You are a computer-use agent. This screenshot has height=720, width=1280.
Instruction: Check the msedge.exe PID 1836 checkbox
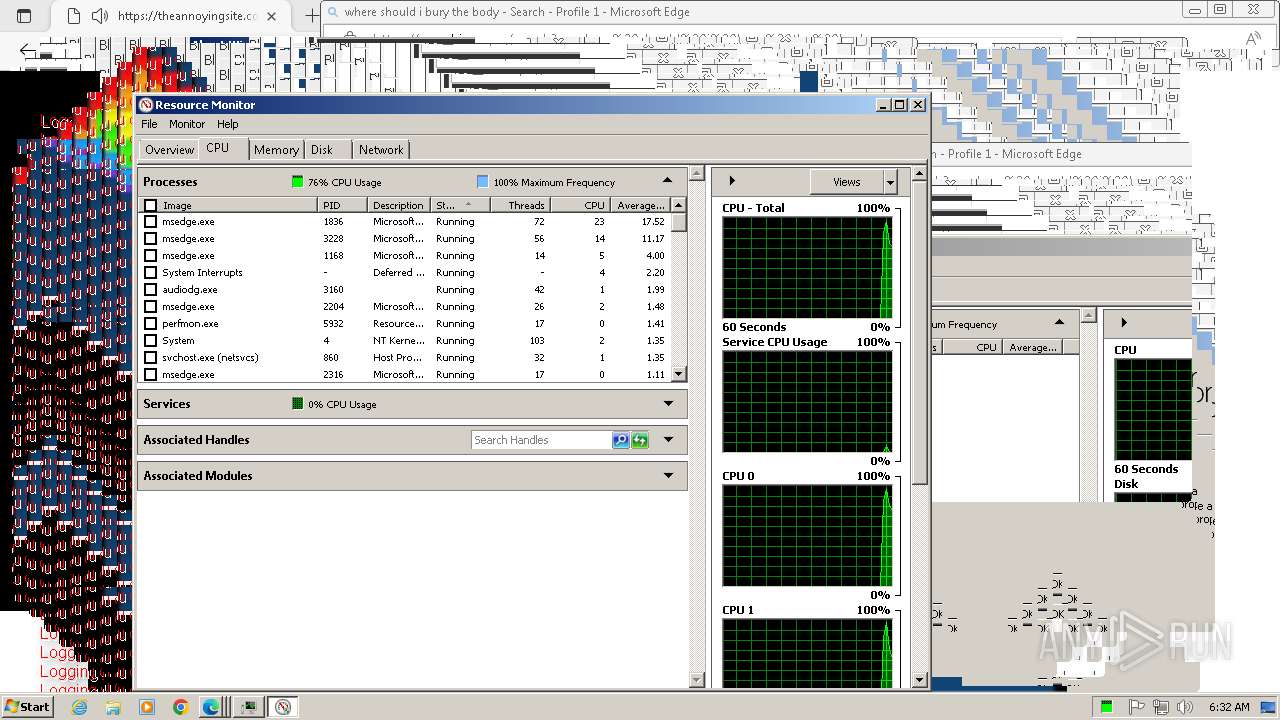tap(150, 222)
